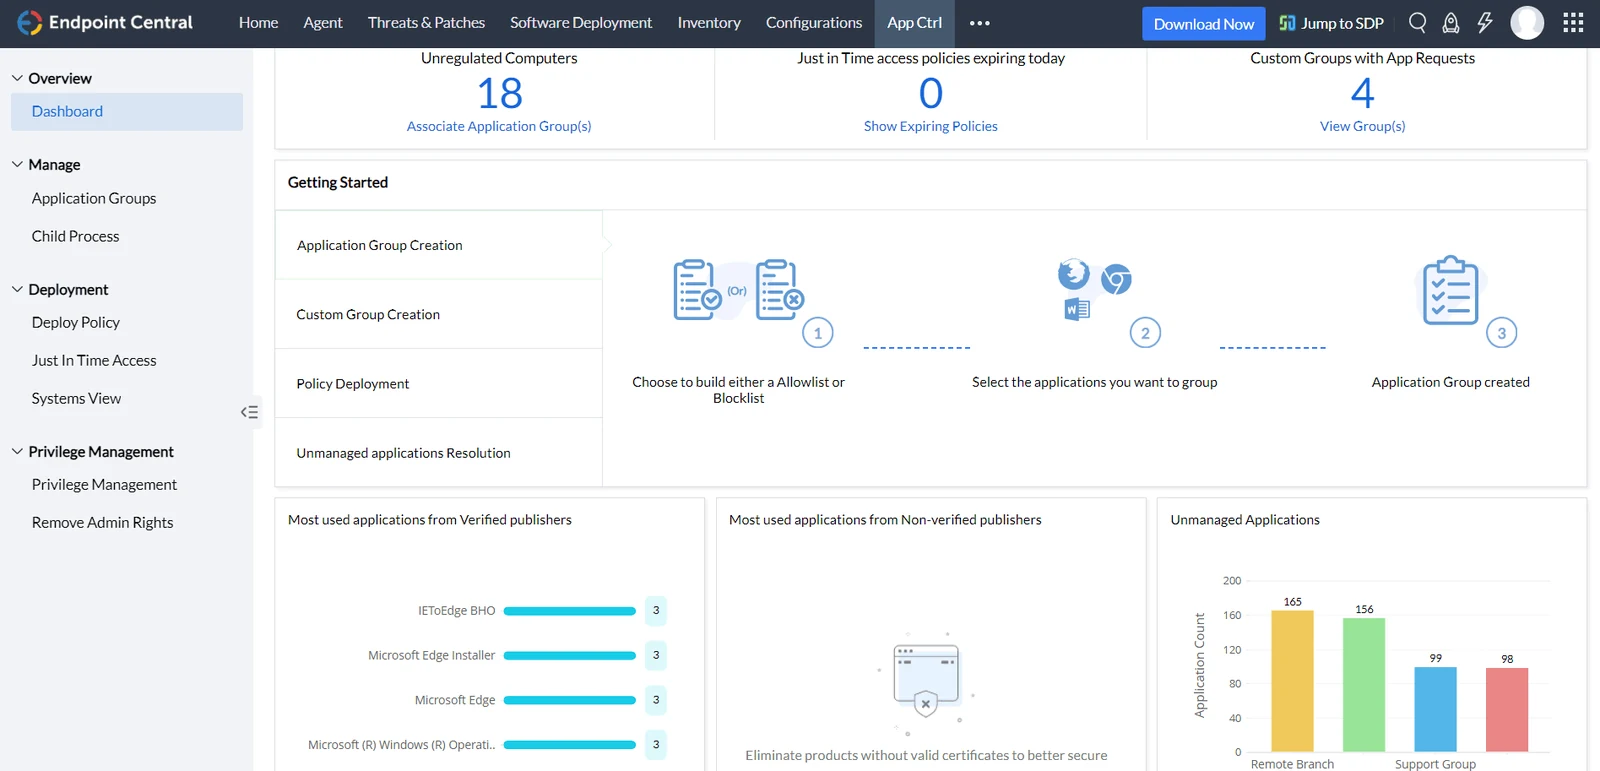The height and width of the screenshot is (771, 1600).
Task: Open the Threats & Patches tab
Action: (x=426, y=23)
